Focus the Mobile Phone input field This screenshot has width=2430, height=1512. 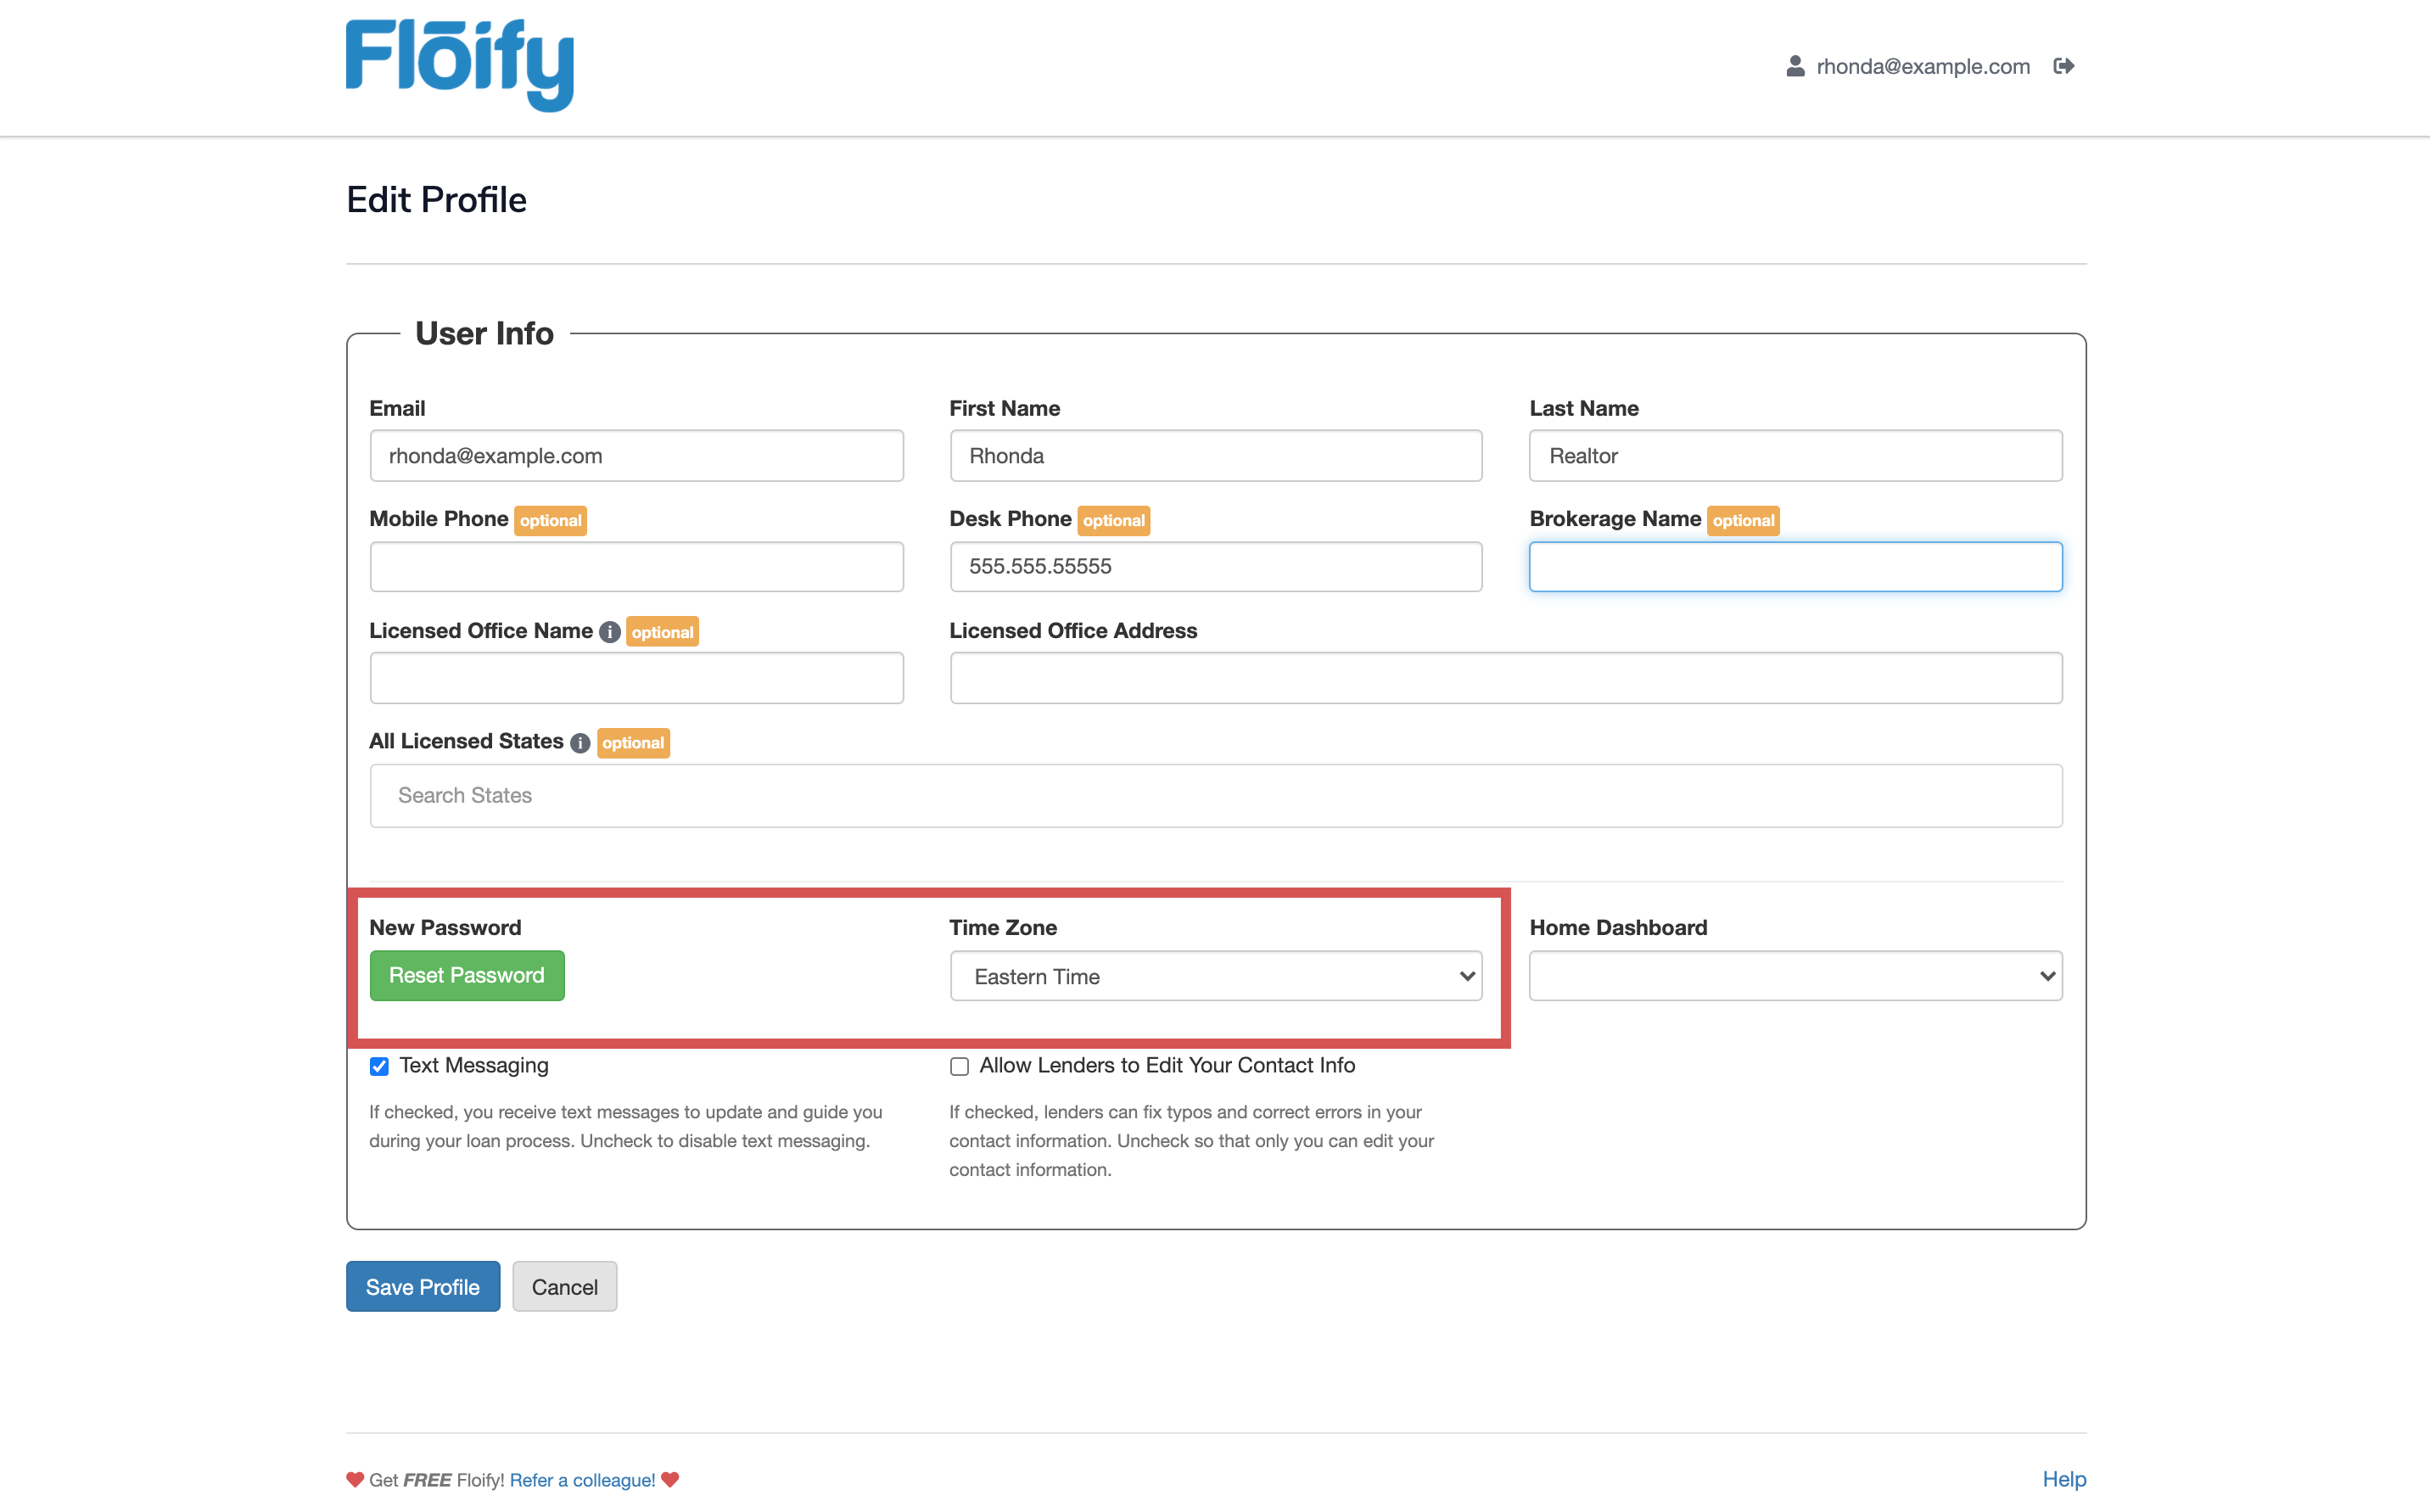point(636,567)
